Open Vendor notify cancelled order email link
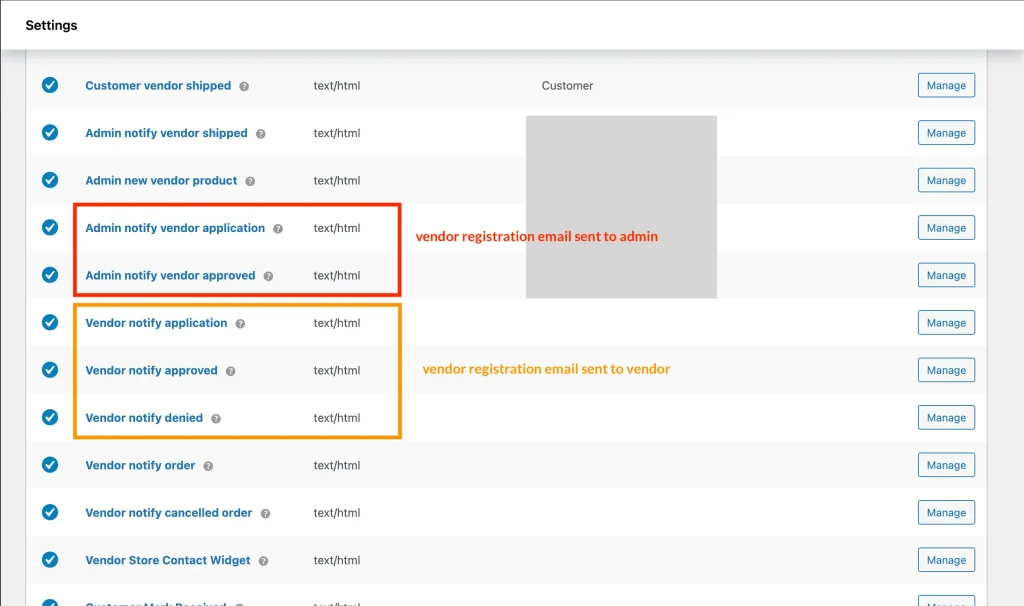This screenshot has height=606, width=1024. point(168,513)
